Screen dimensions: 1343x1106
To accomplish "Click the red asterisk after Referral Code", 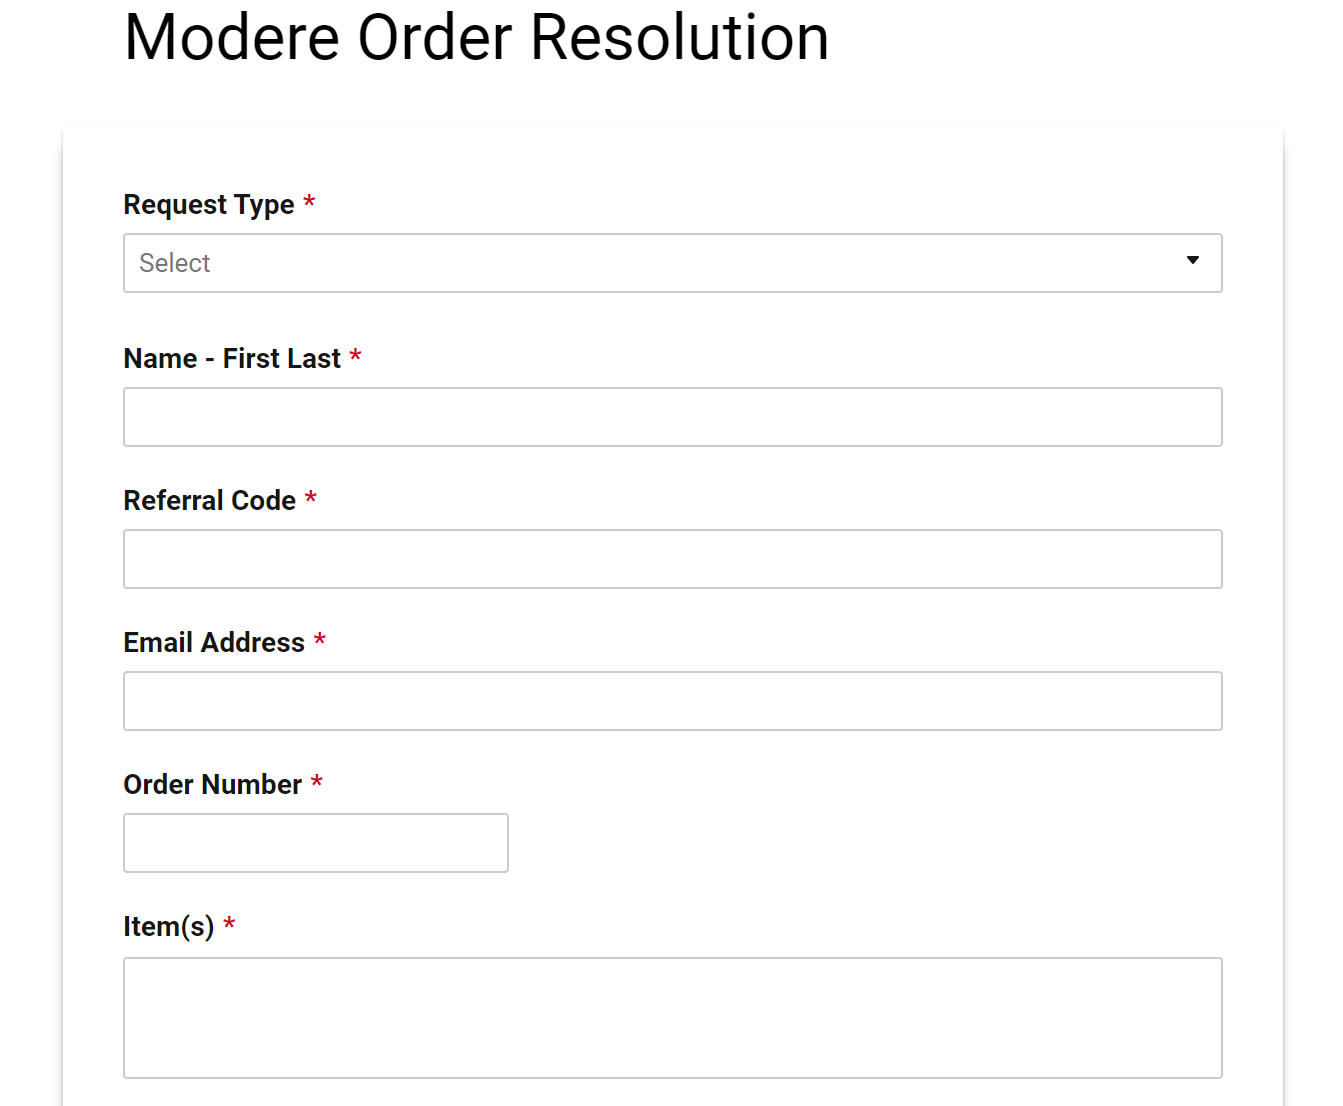I will (x=311, y=499).
